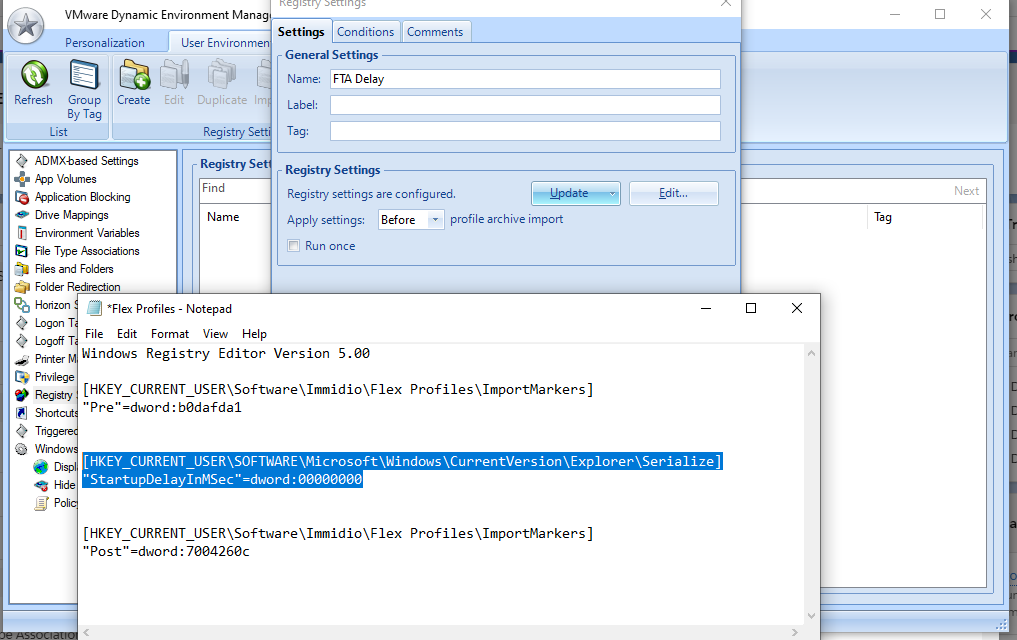The image size is (1017, 640).
Task: Click the Refresh icon in the ribbon
Action: coord(34,75)
